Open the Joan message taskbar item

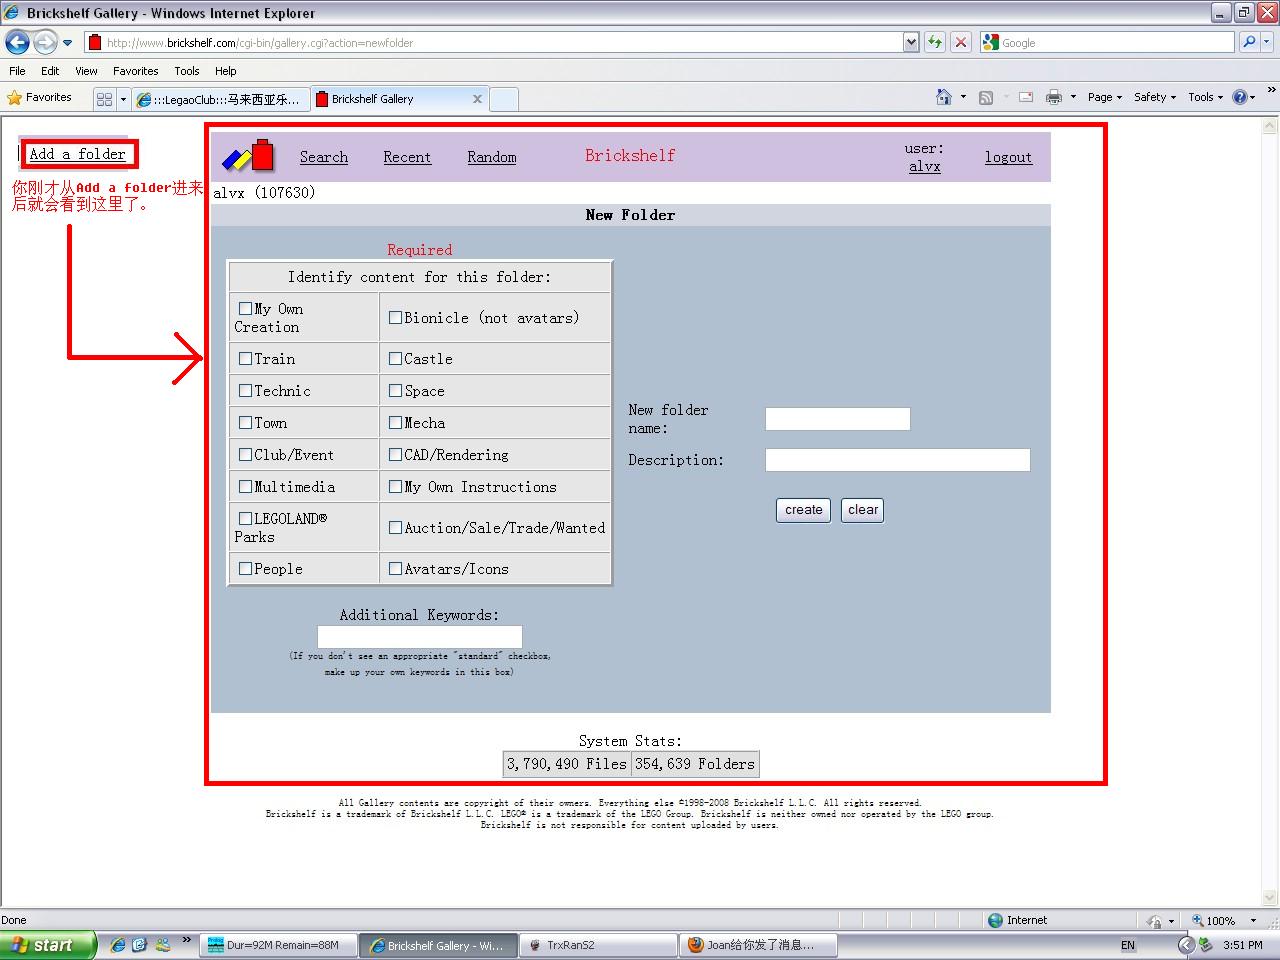tap(757, 945)
